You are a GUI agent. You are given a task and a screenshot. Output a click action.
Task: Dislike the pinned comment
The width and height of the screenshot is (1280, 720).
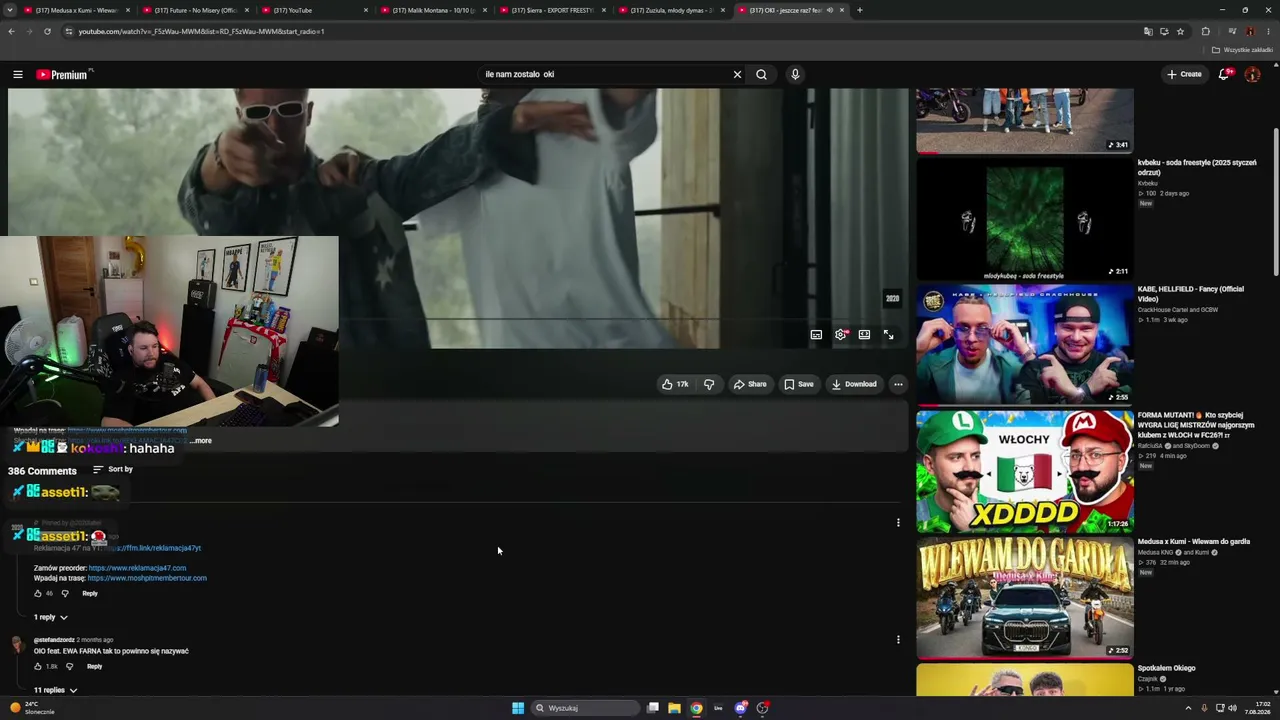pyautogui.click(x=65, y=593)
